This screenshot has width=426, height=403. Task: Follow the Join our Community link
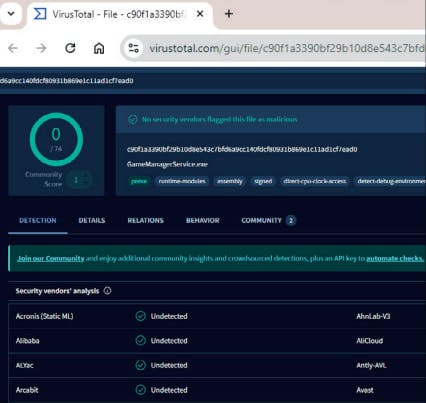51,258
